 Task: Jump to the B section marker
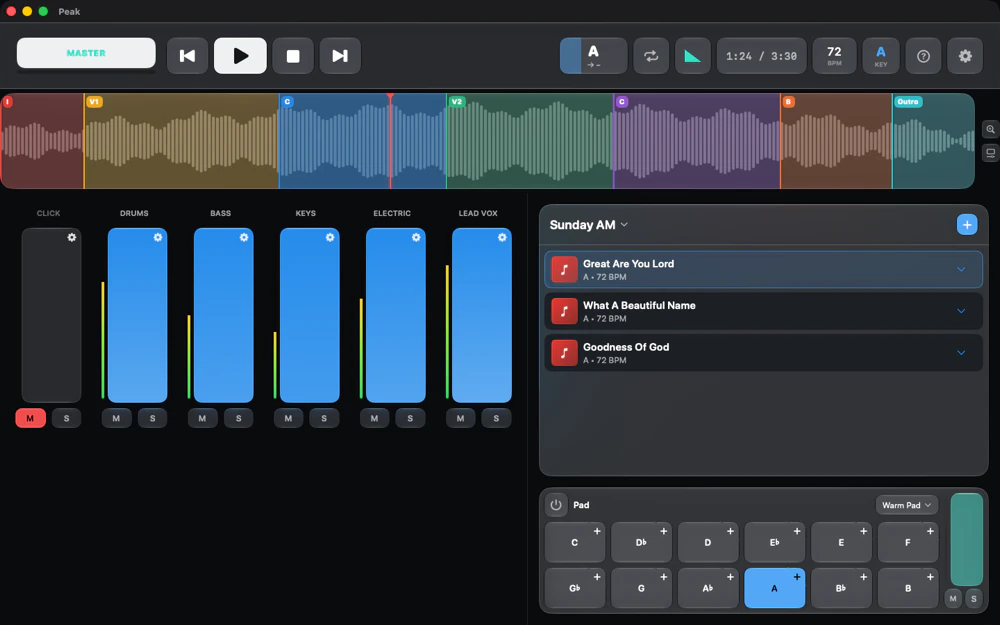click(x=788, y=101)
